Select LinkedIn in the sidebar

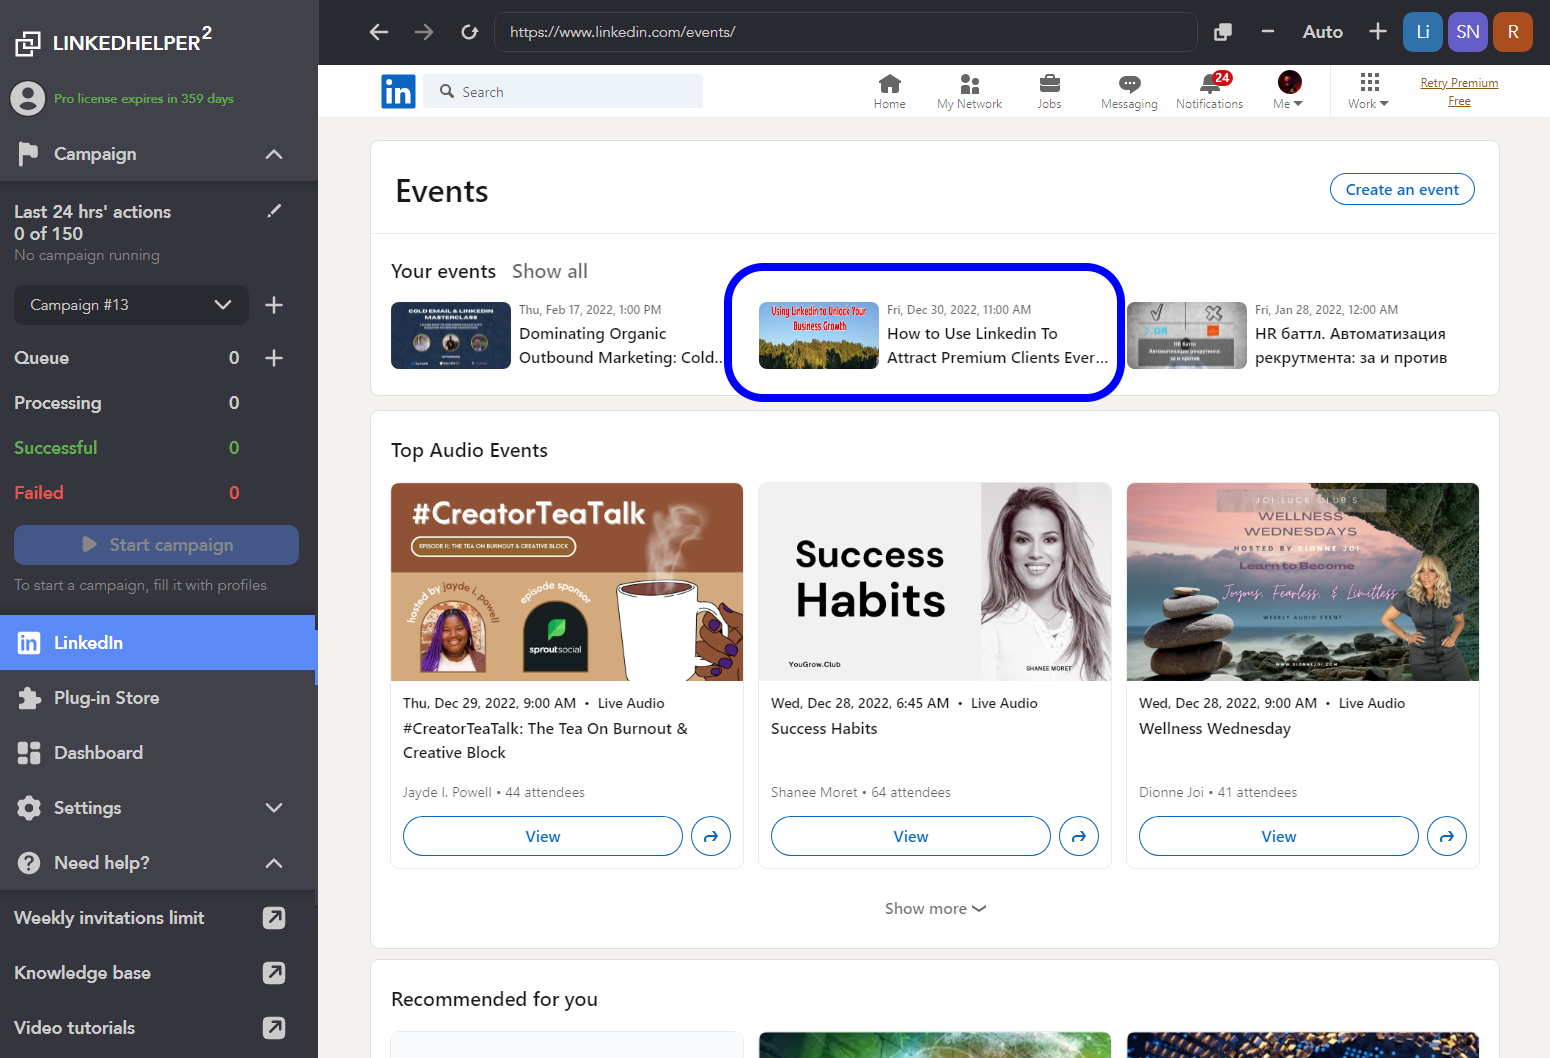(x=158, y=643)
